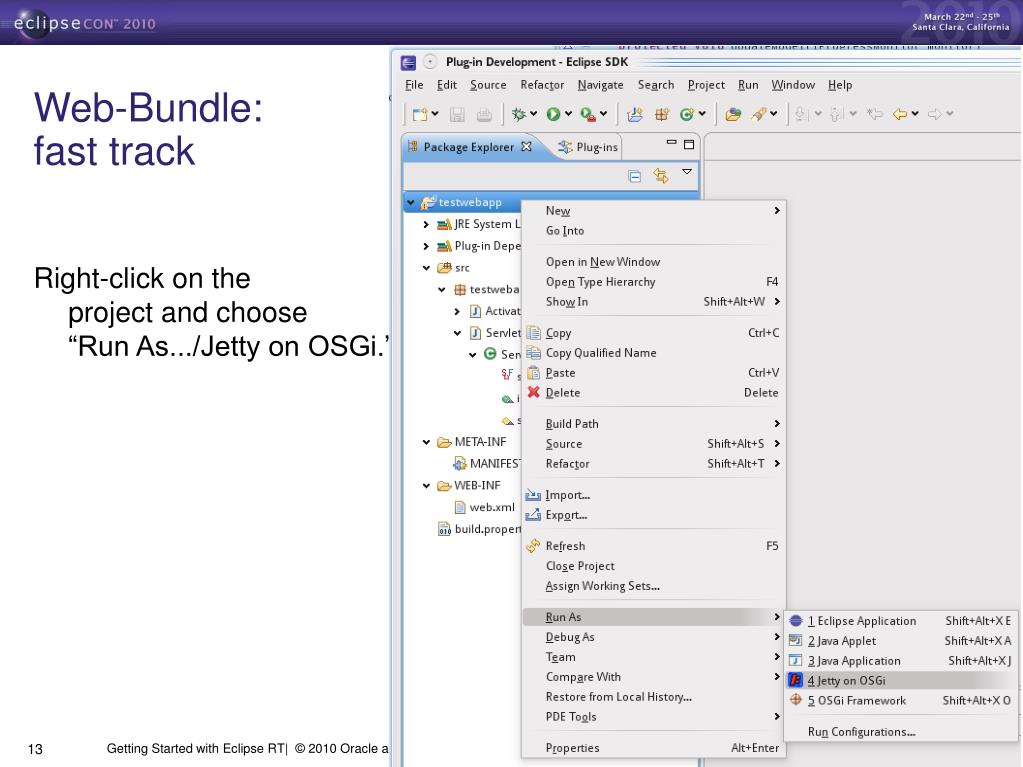Click the New Java Class toolbar icon

(x=686, y=114)
